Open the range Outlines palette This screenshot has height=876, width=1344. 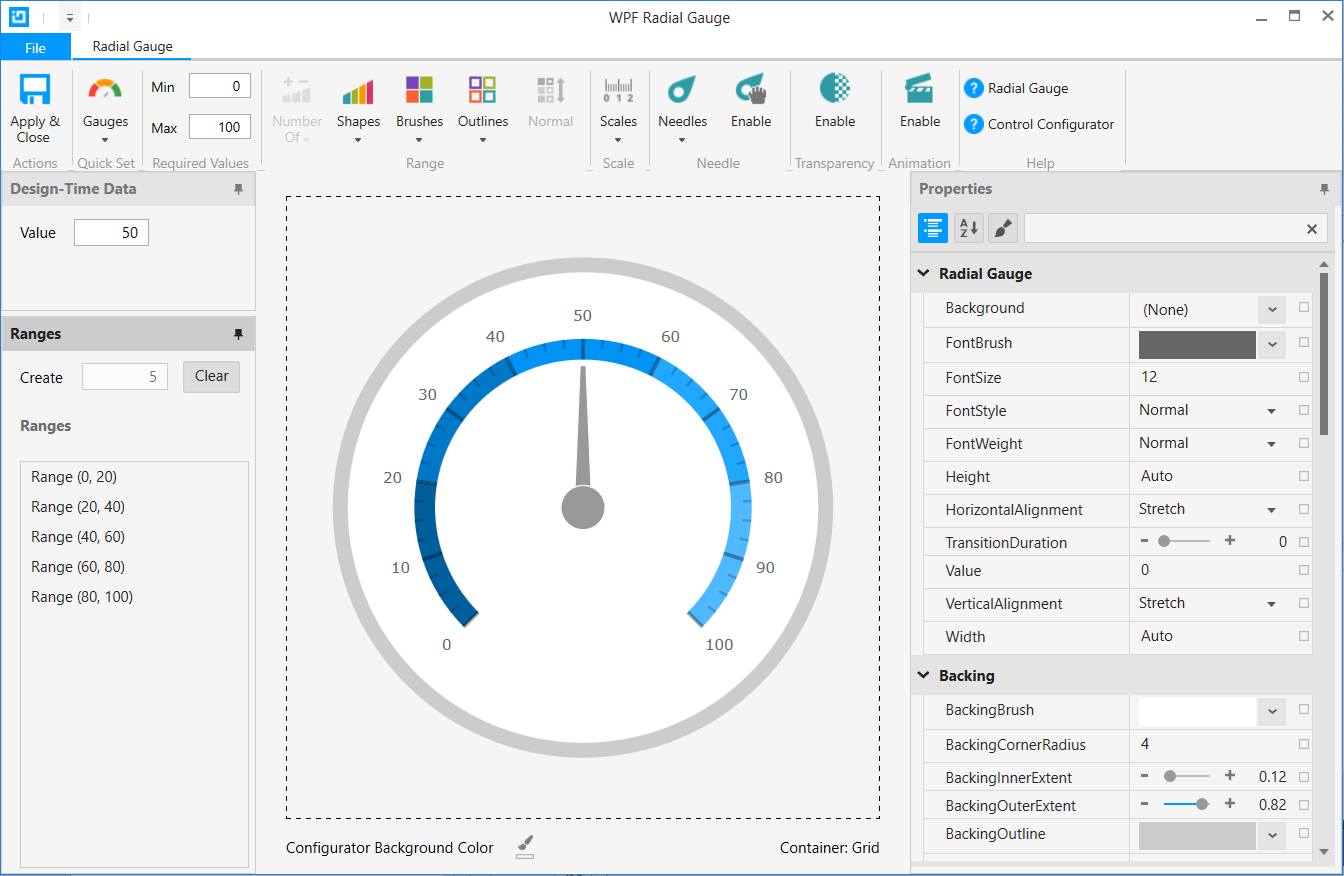coord(483,110)
